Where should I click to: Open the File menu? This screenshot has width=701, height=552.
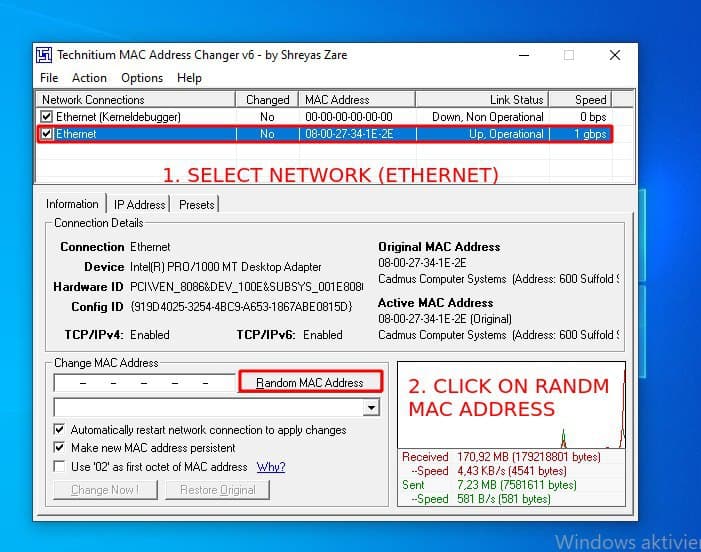(49, 78)
